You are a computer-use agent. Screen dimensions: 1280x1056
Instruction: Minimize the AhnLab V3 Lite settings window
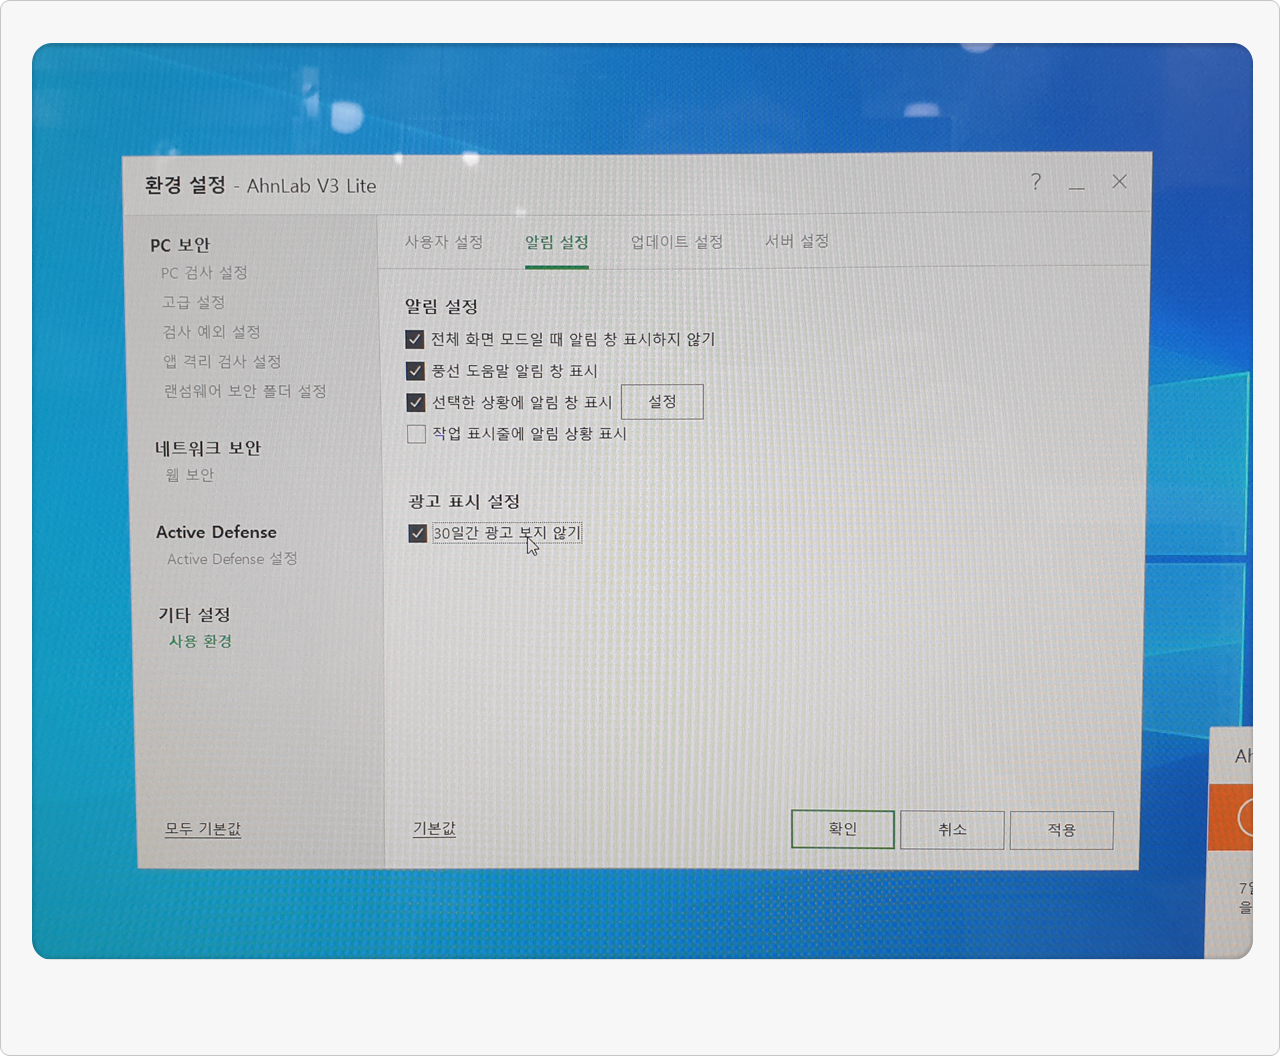point(1076,188)
